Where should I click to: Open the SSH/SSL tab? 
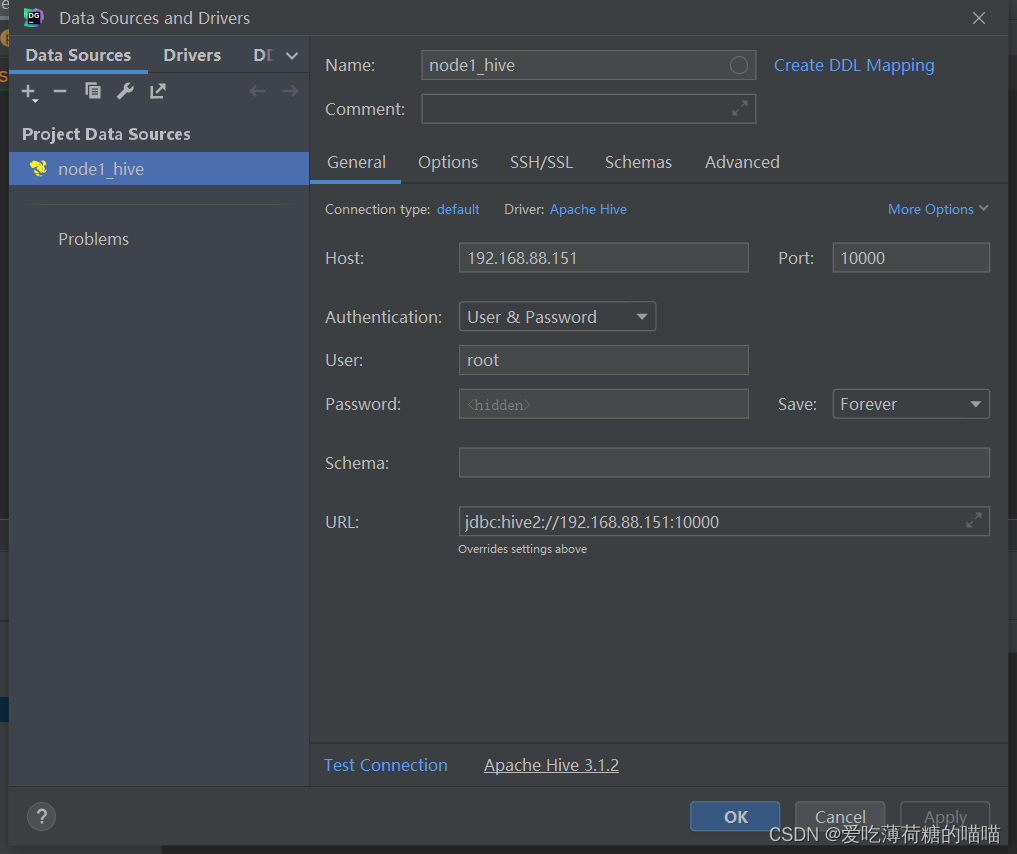(x=542, y=162)
